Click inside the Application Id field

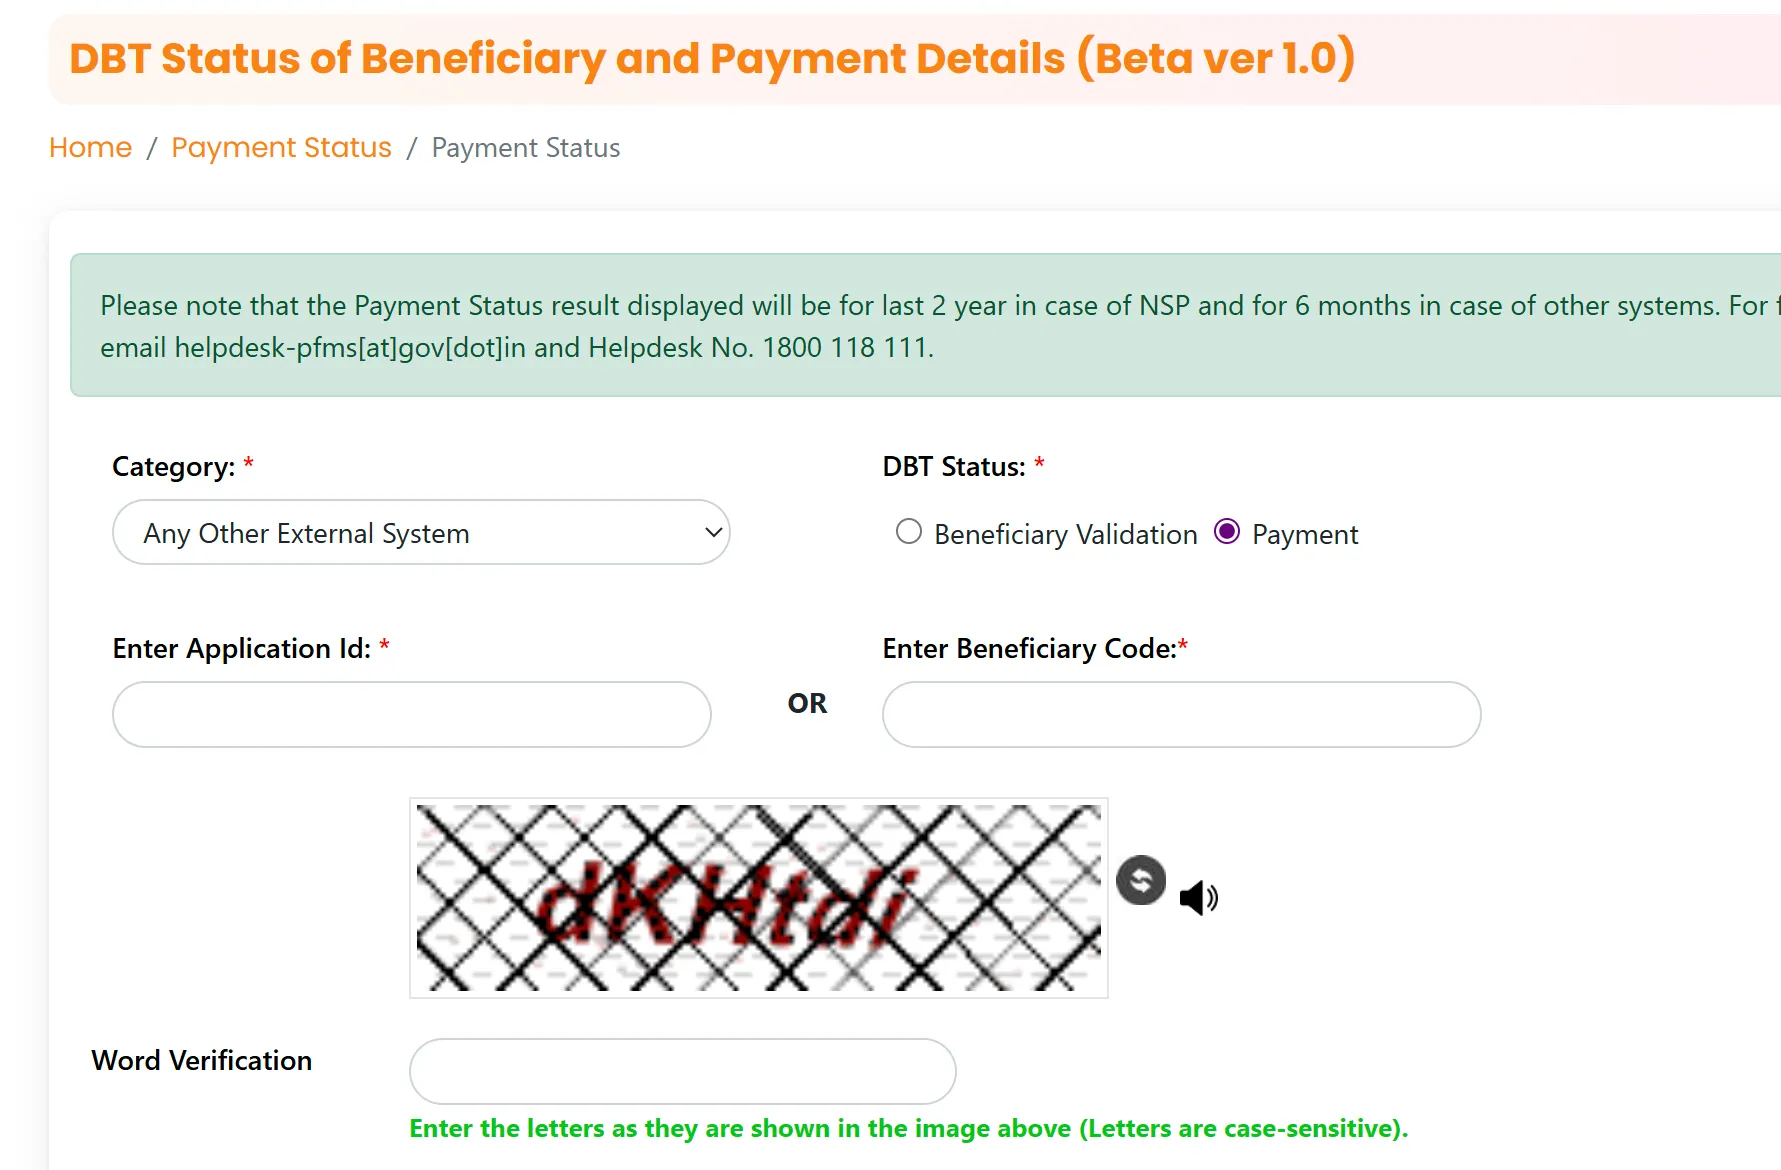(410, 714)
